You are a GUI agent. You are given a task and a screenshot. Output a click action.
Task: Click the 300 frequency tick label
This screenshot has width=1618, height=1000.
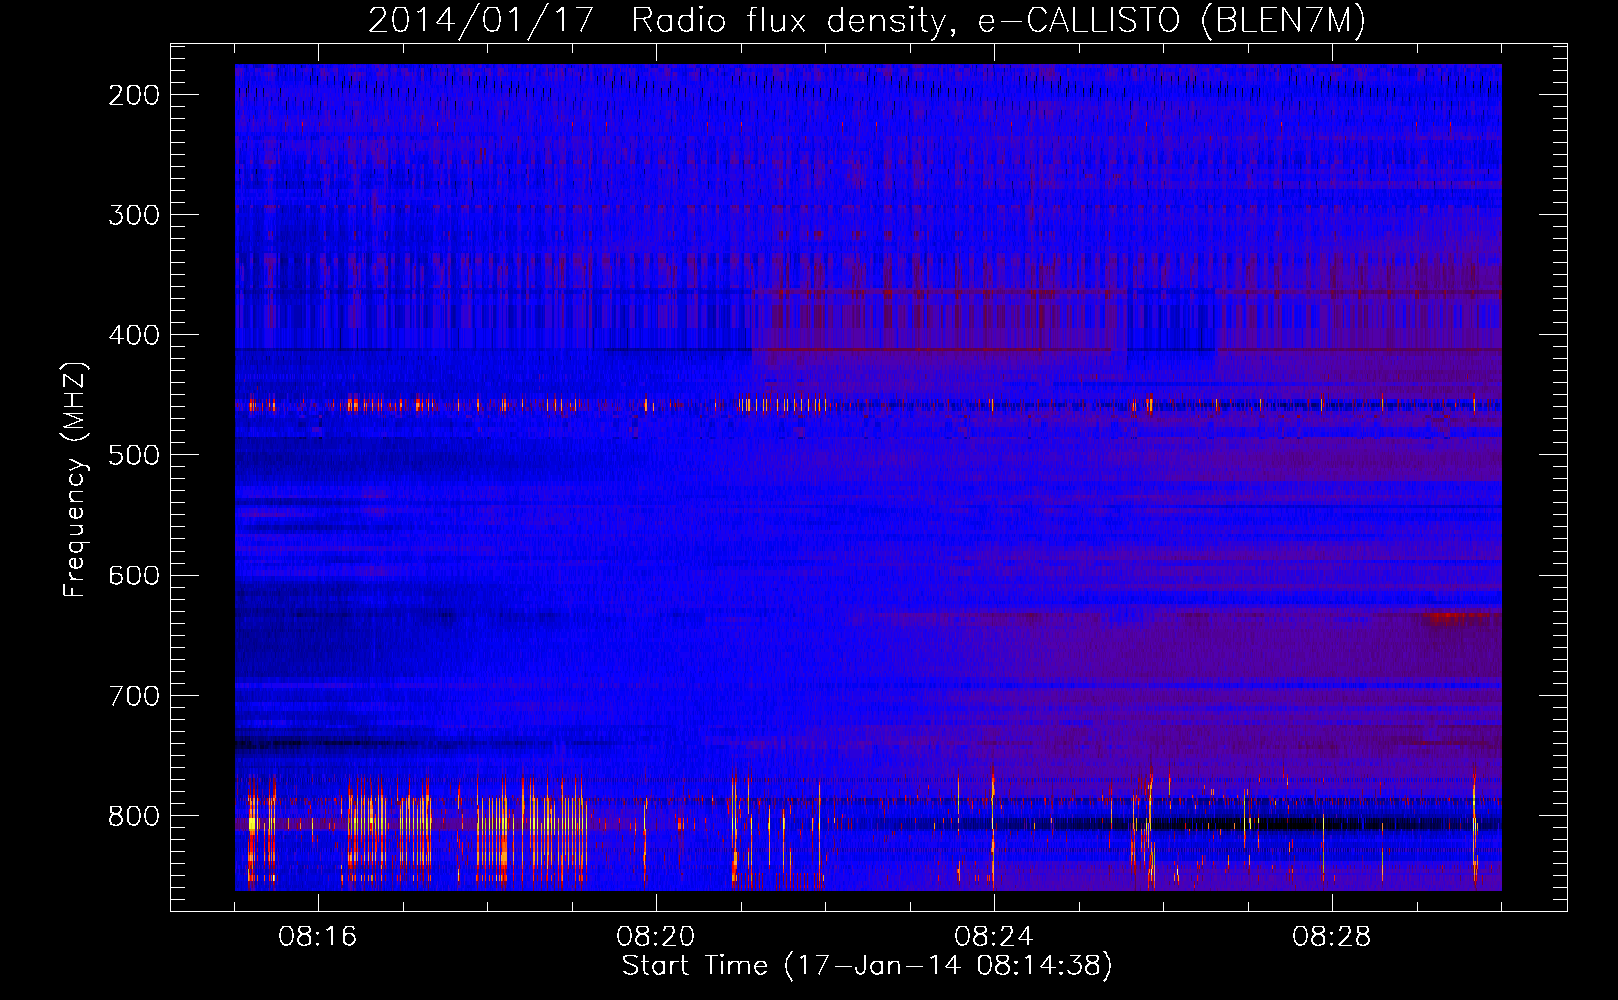134,215
